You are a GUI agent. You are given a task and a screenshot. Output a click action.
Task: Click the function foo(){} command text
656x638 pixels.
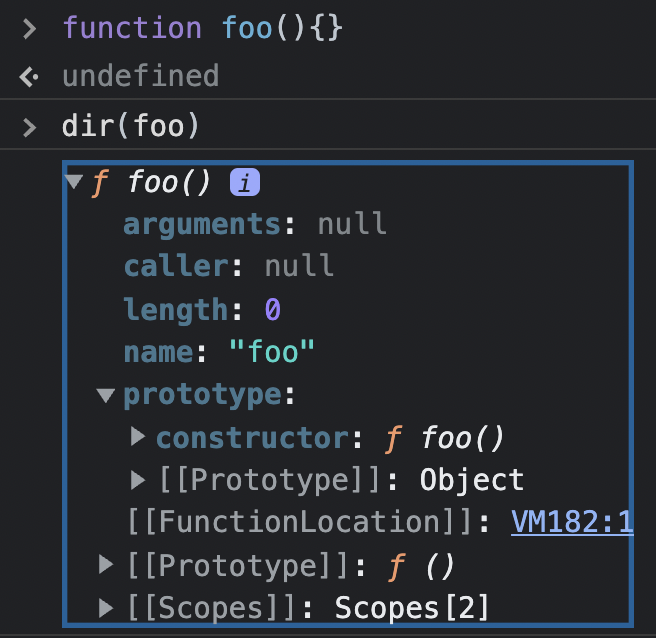pyautogui.click(x=203, y=28)
